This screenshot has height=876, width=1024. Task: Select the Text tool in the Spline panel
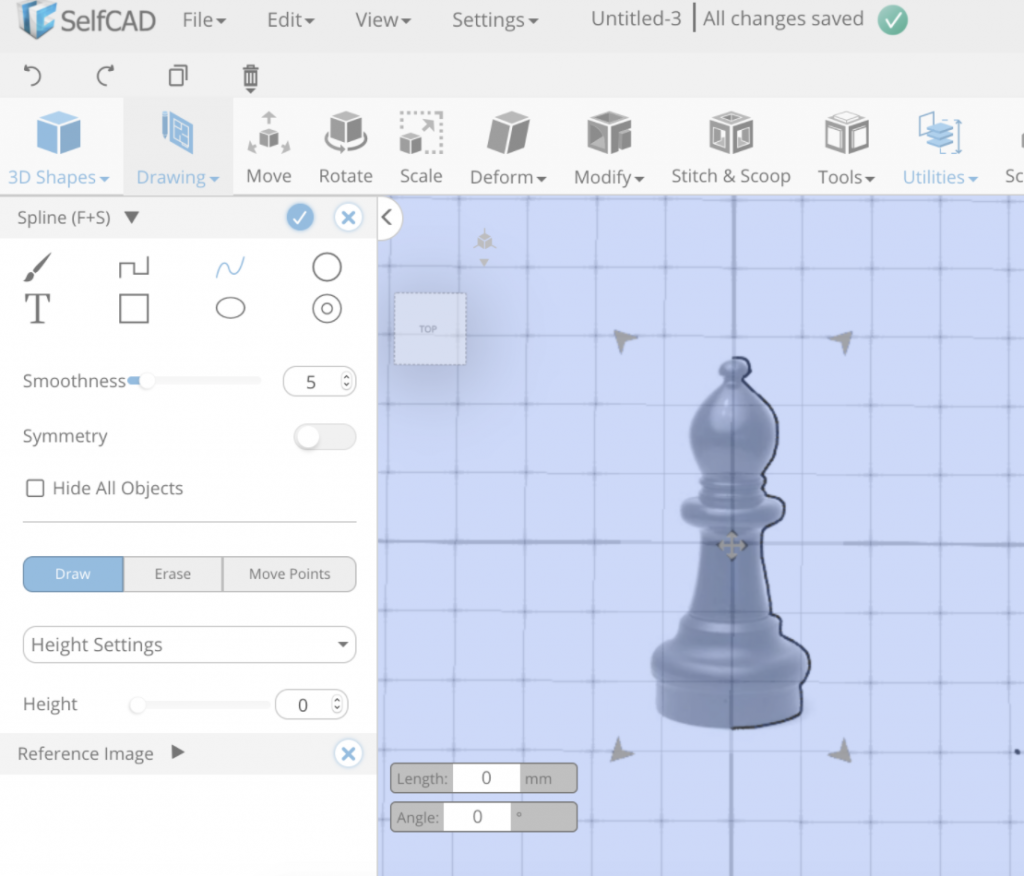(x=38, y=310)
